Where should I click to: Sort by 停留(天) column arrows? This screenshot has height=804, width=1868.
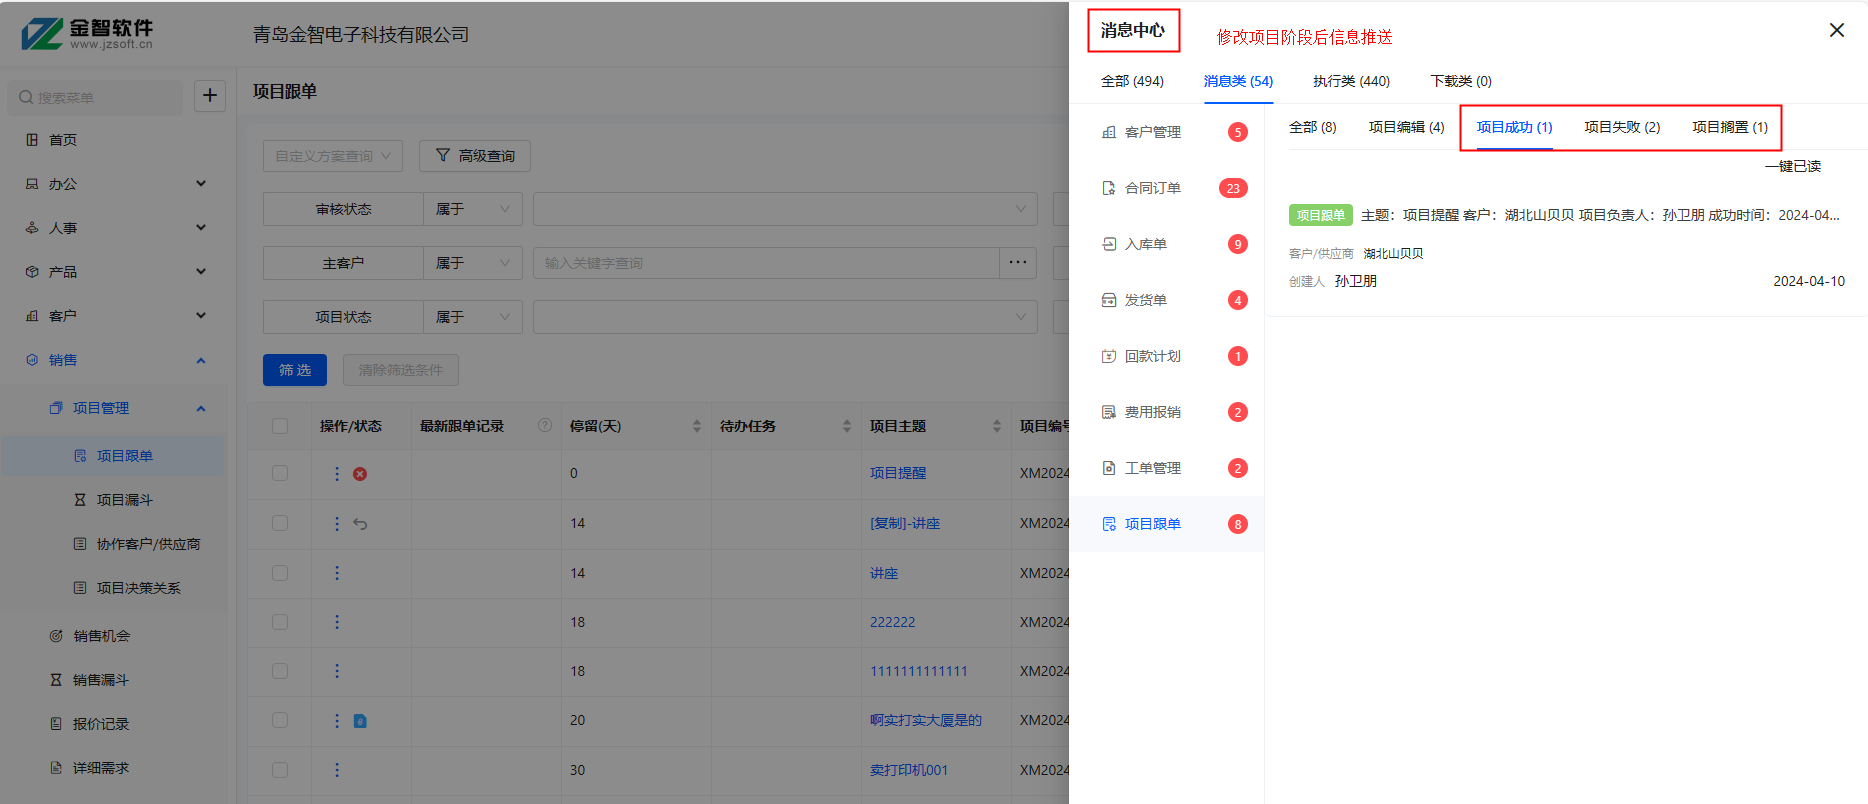697,426
